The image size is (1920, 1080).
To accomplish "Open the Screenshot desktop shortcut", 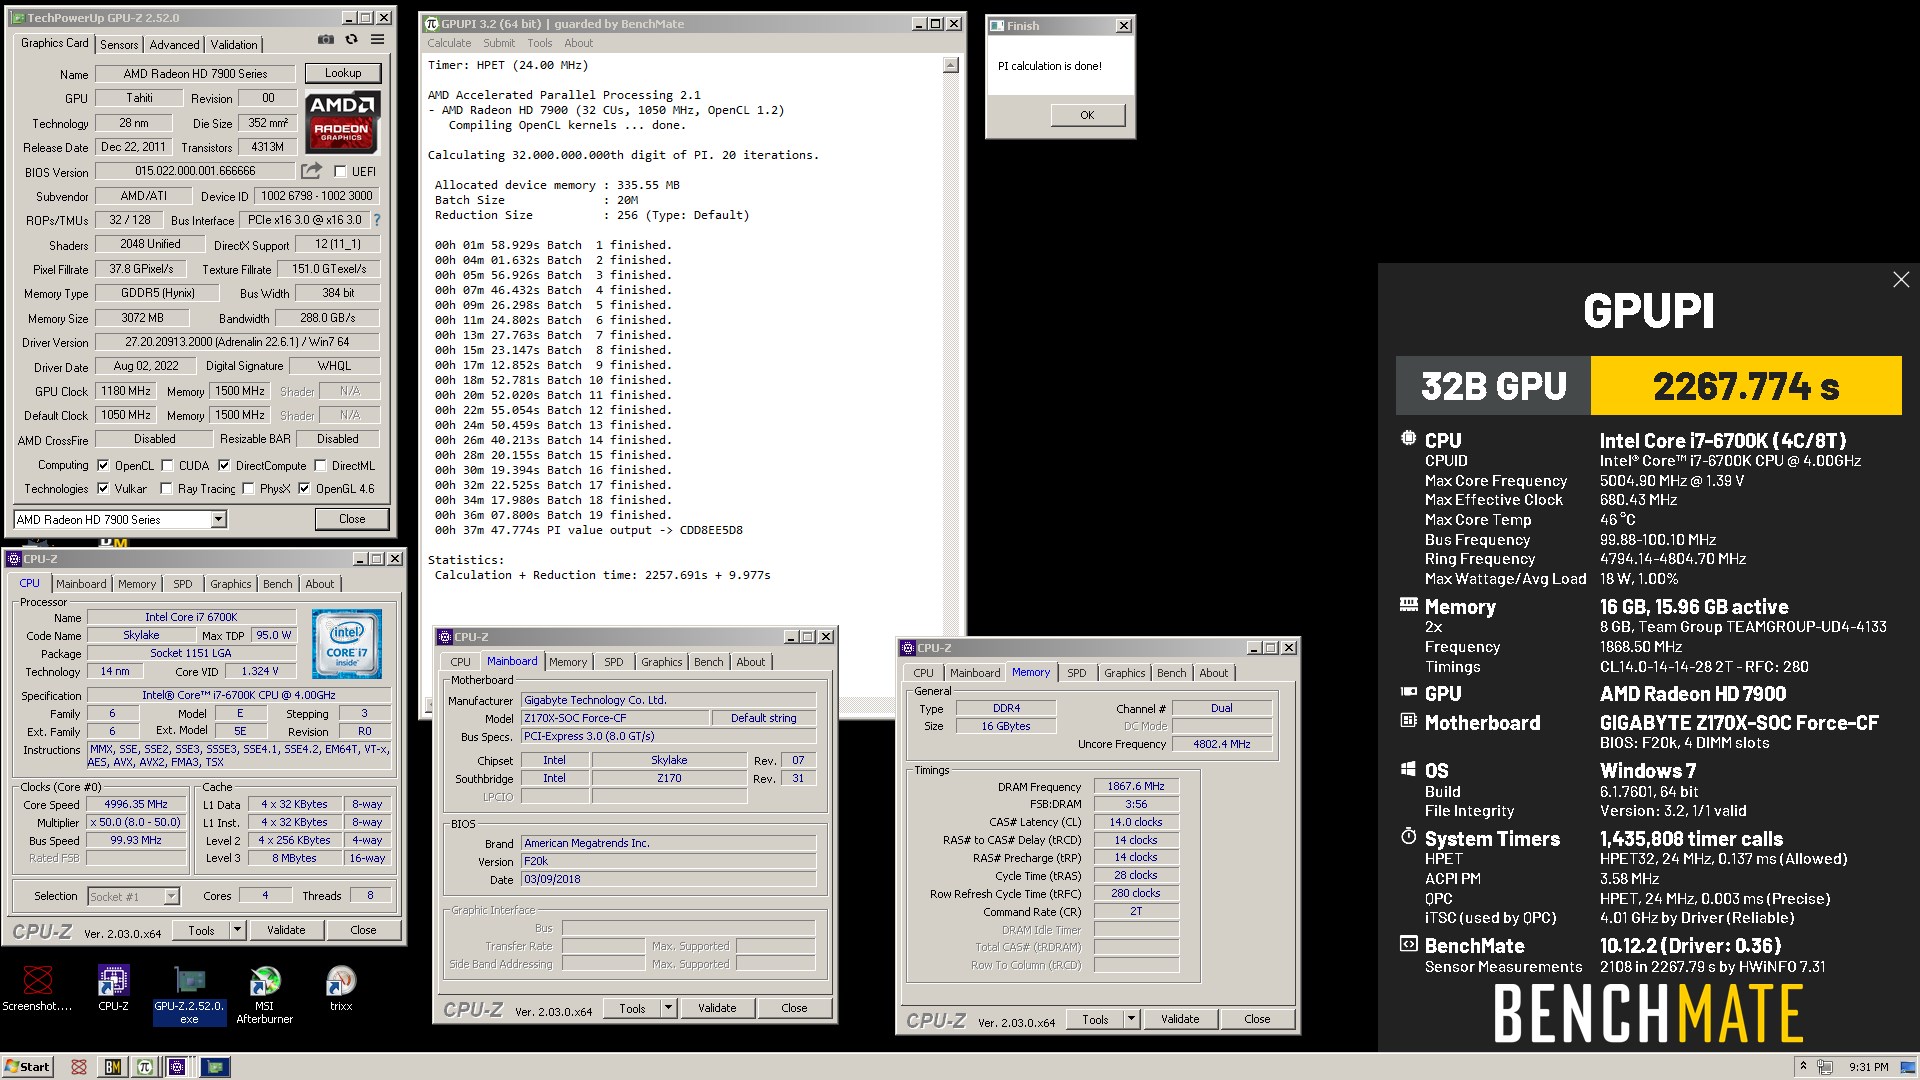I will point(37,988).
